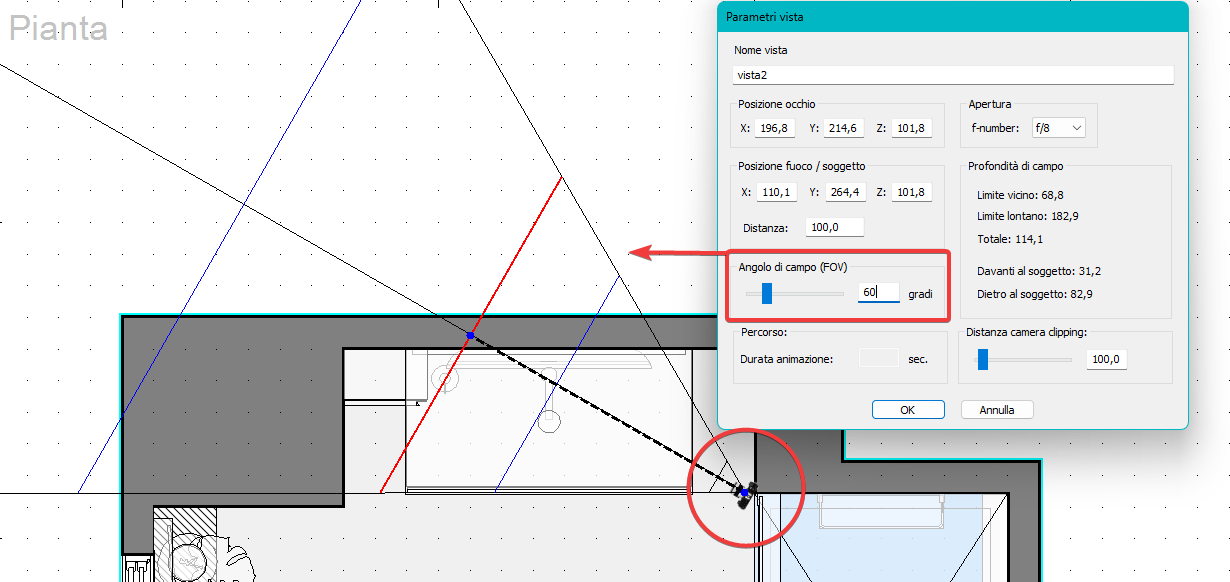Click the focus position Z field

[x=911, y=192]
